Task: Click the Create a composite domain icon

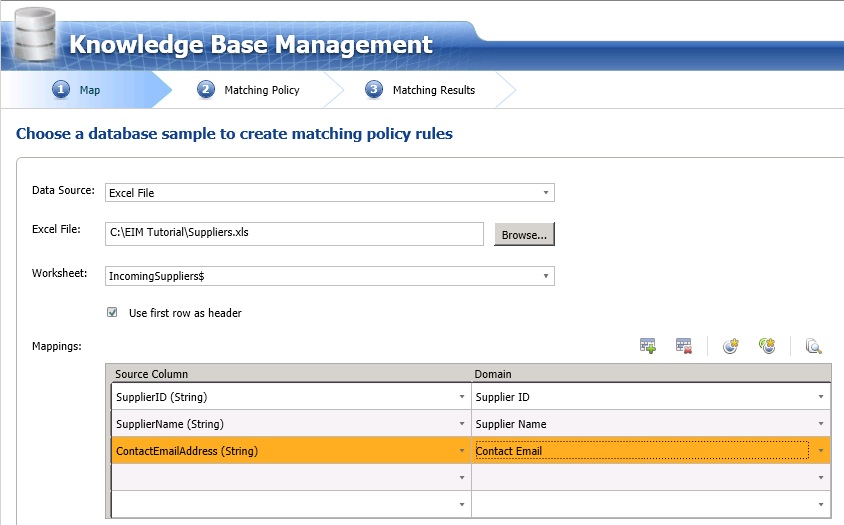Action: tap(767, 346)
